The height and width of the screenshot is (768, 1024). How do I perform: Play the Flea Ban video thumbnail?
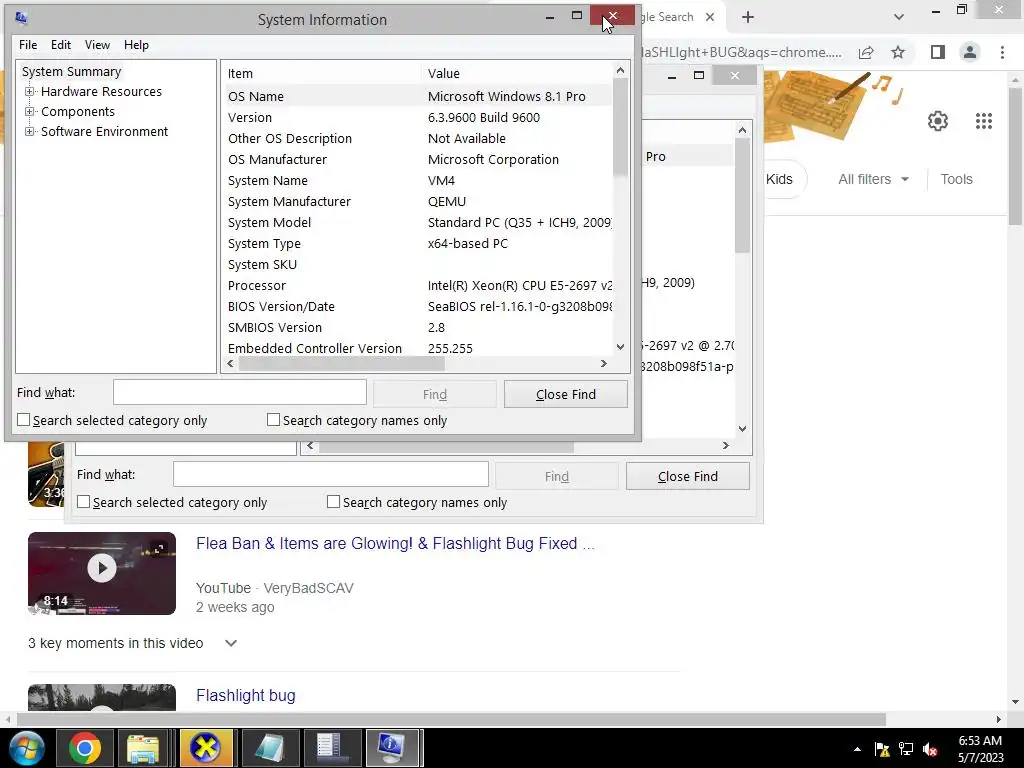click(x=102, y=573)
